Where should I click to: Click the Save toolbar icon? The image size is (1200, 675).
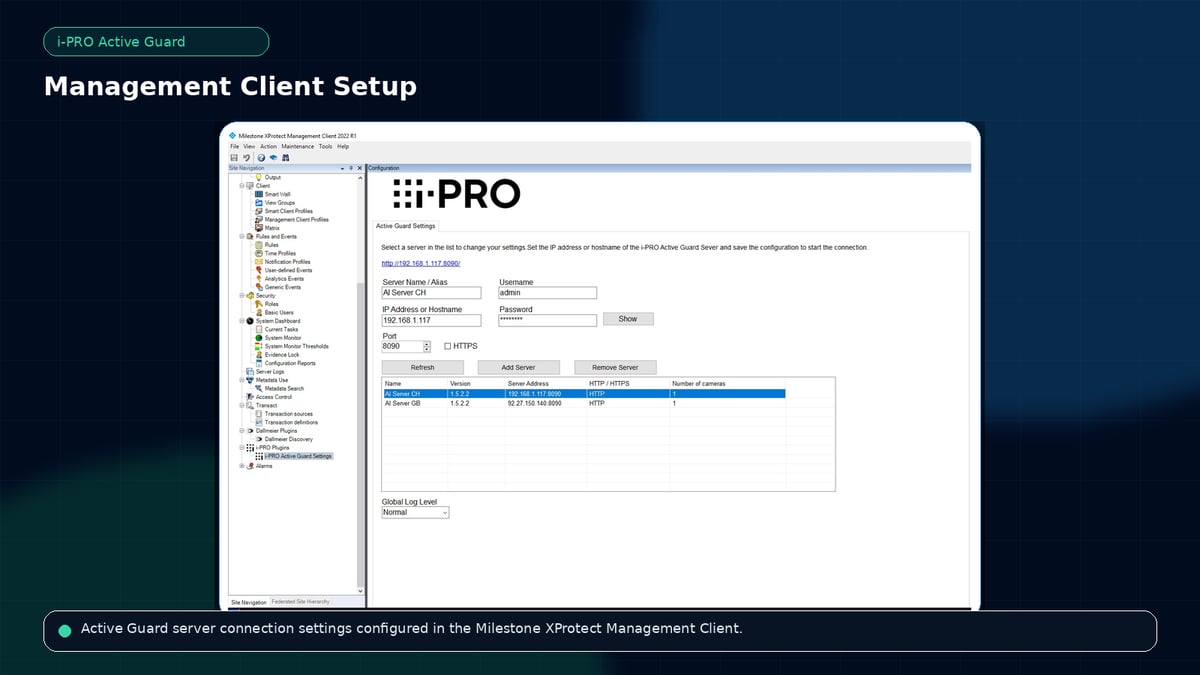pyautogui.click(x=234, y=158)
